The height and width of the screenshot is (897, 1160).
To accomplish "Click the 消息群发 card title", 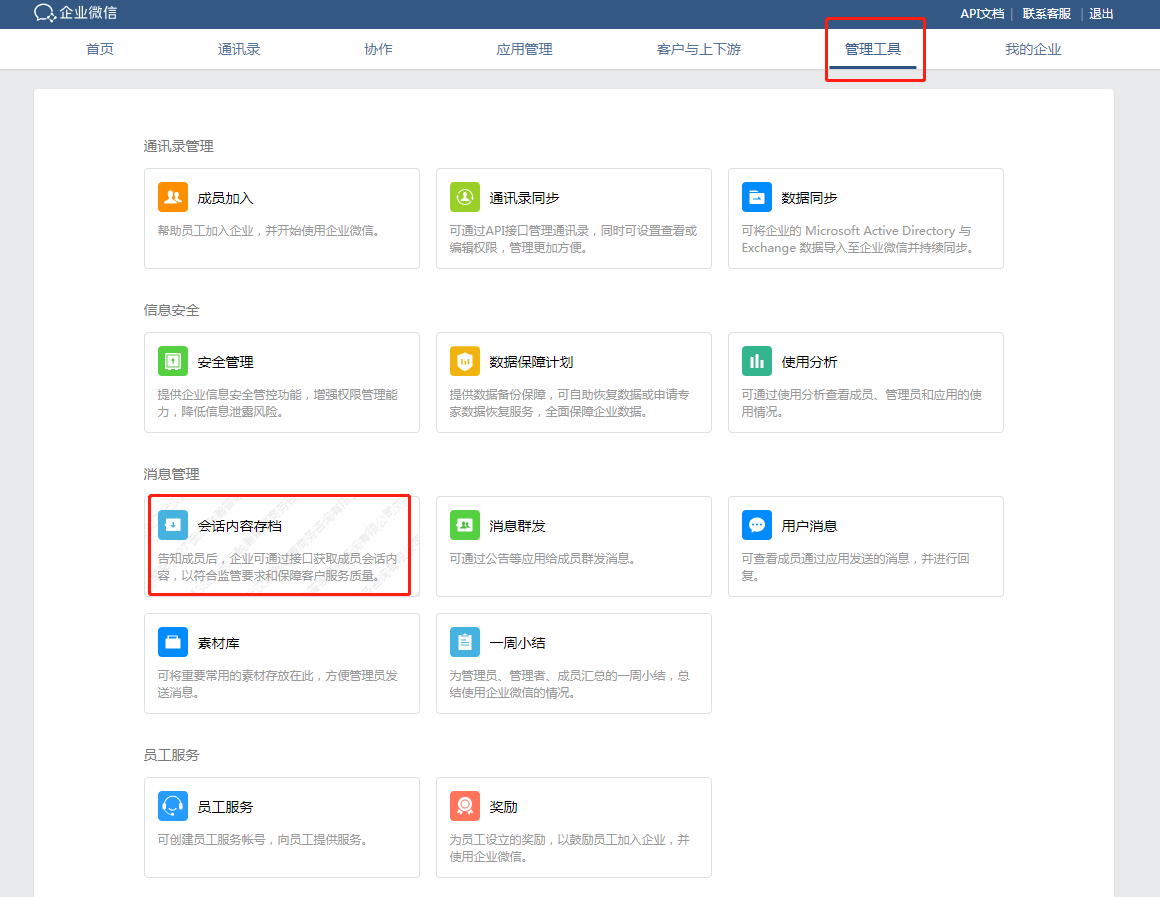I will 517,526.
